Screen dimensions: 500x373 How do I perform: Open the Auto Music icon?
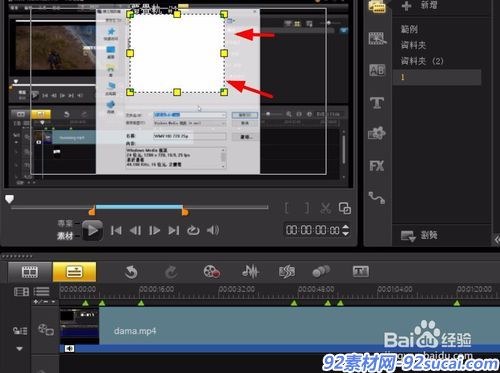coord(287,272)
